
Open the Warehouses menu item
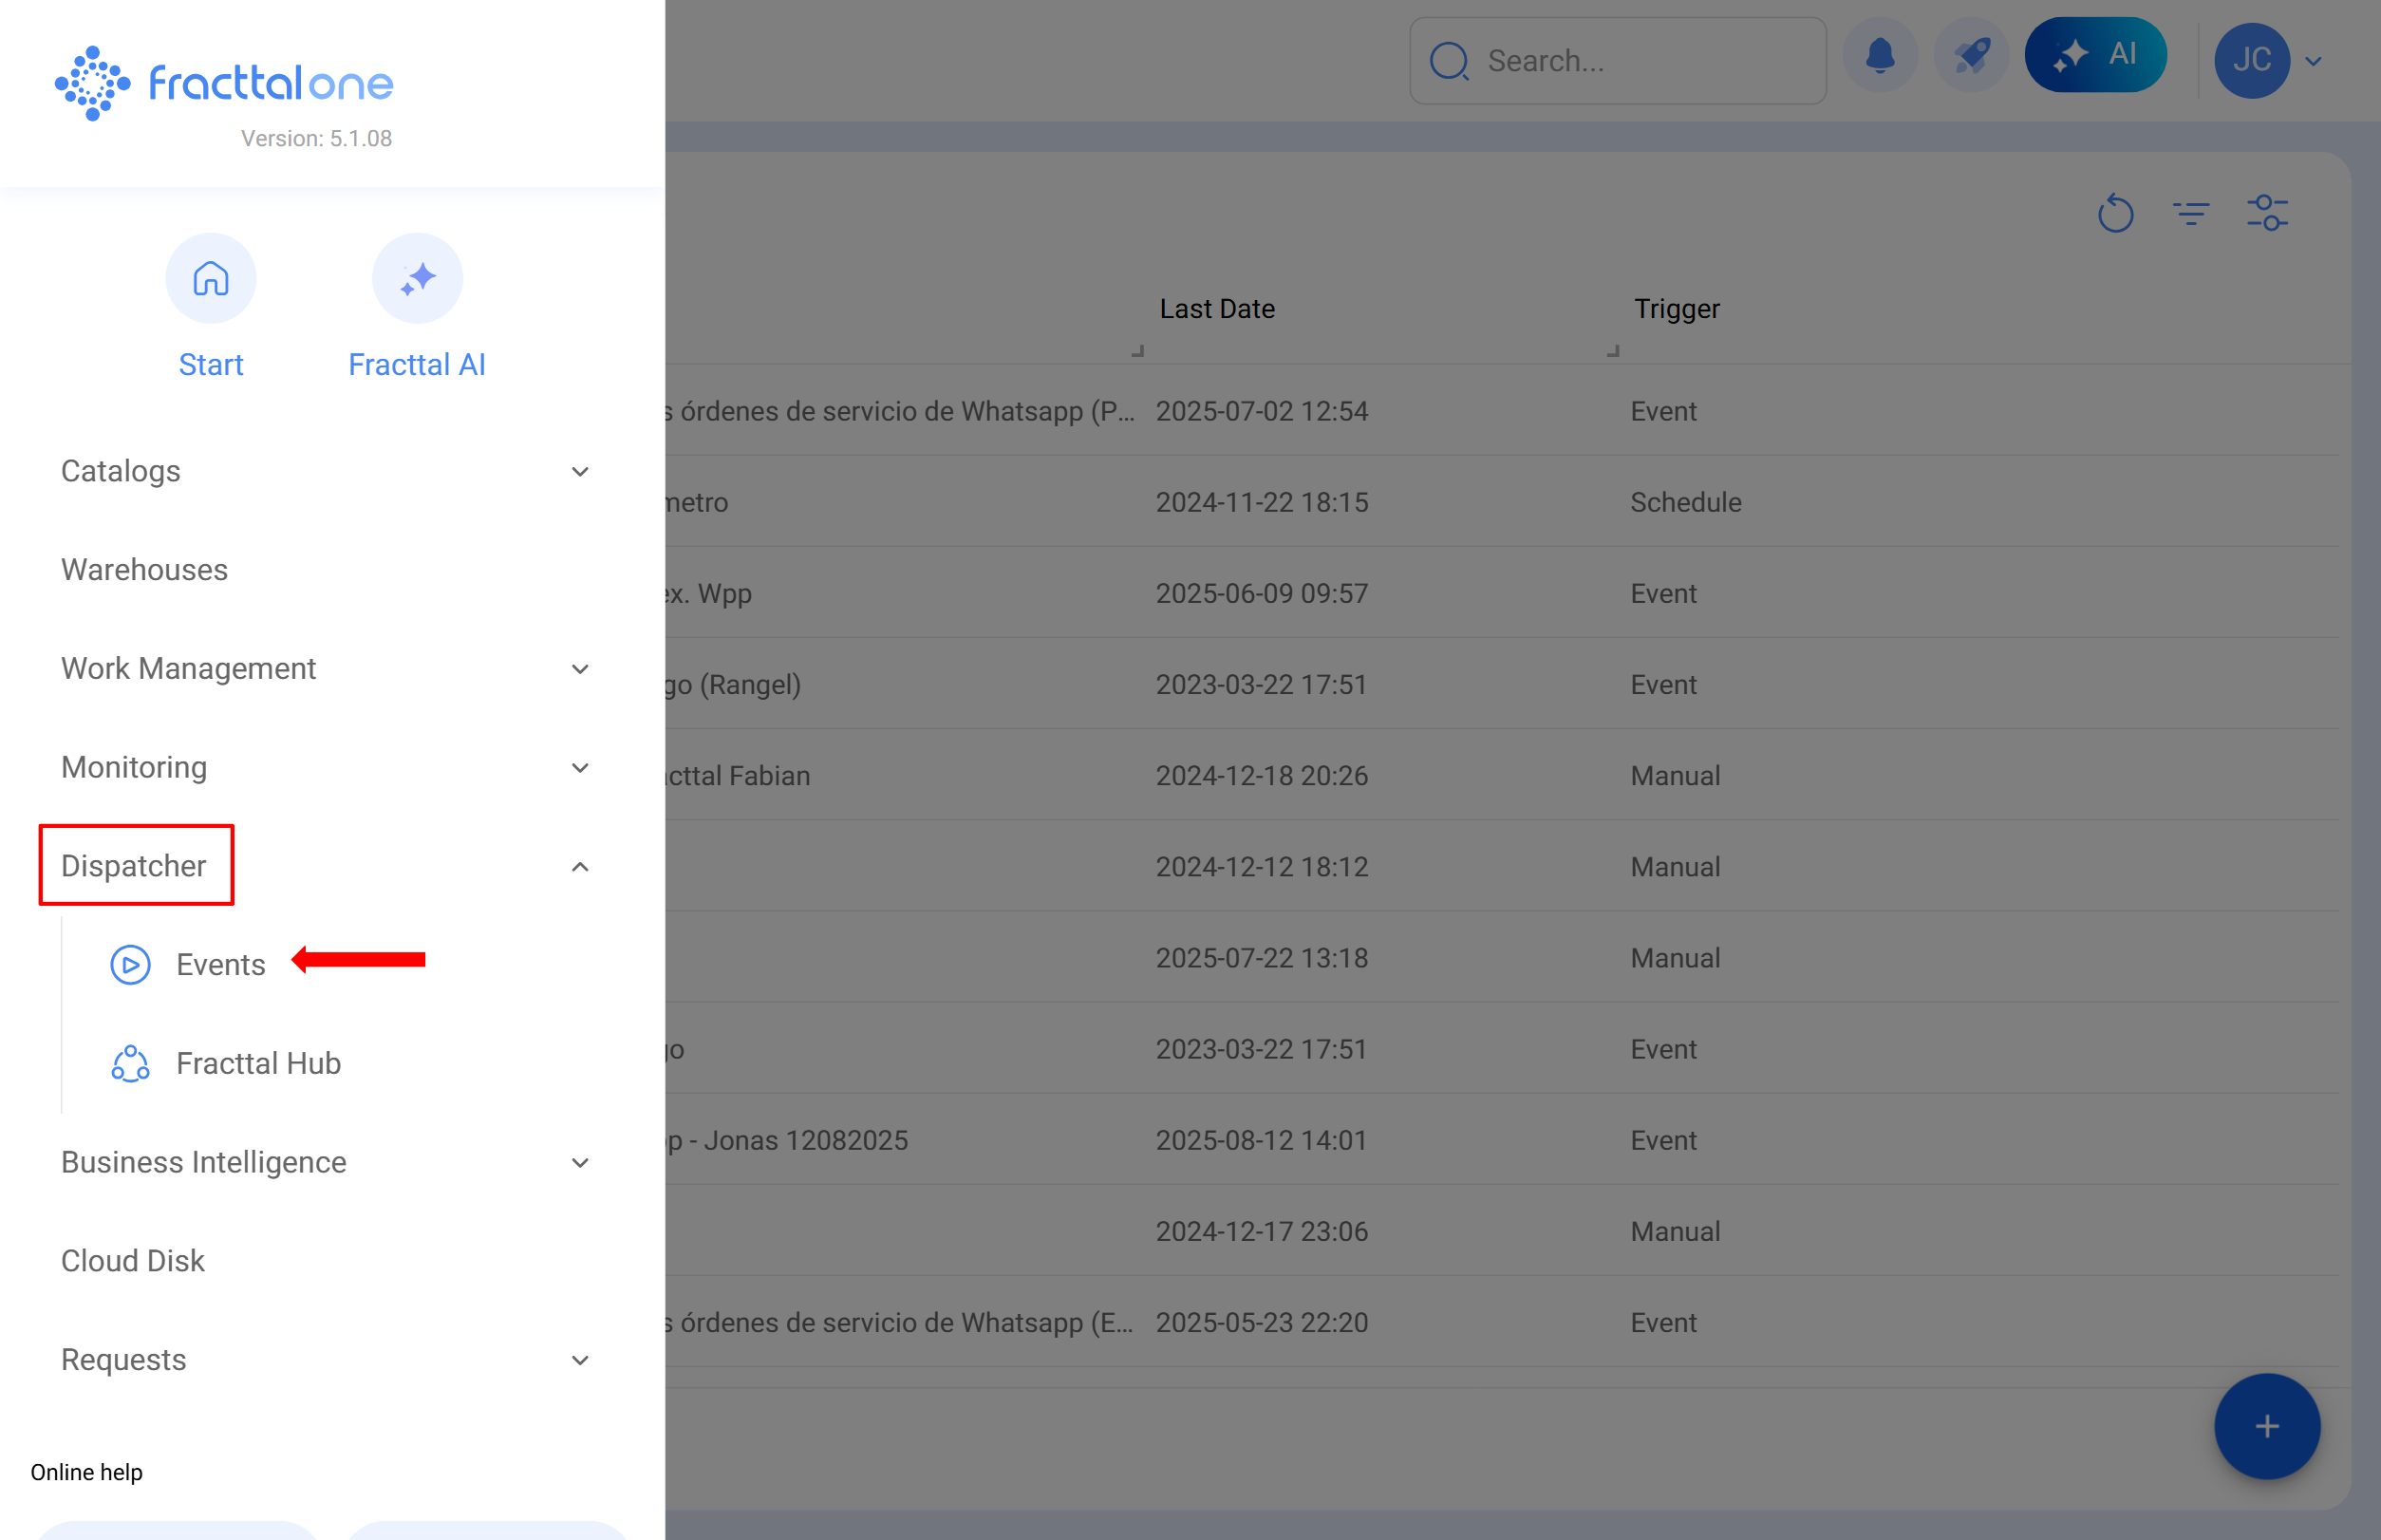tap(145, 570)
